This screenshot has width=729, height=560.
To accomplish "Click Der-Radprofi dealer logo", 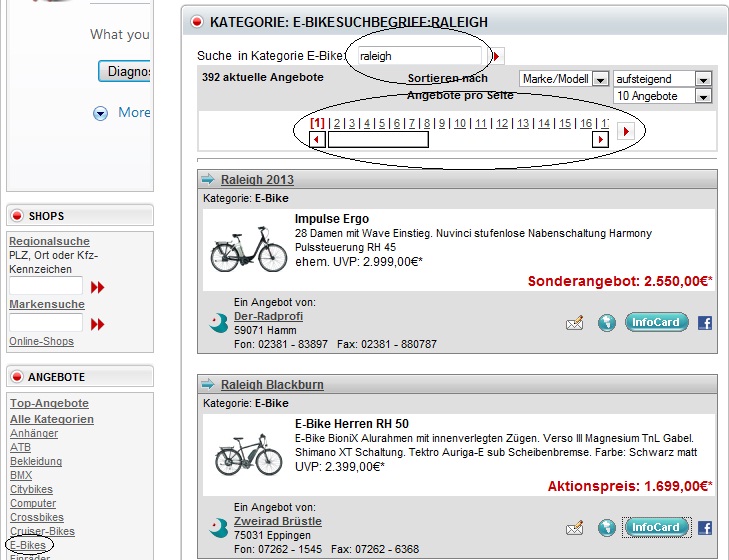I will tap(218, 323).
